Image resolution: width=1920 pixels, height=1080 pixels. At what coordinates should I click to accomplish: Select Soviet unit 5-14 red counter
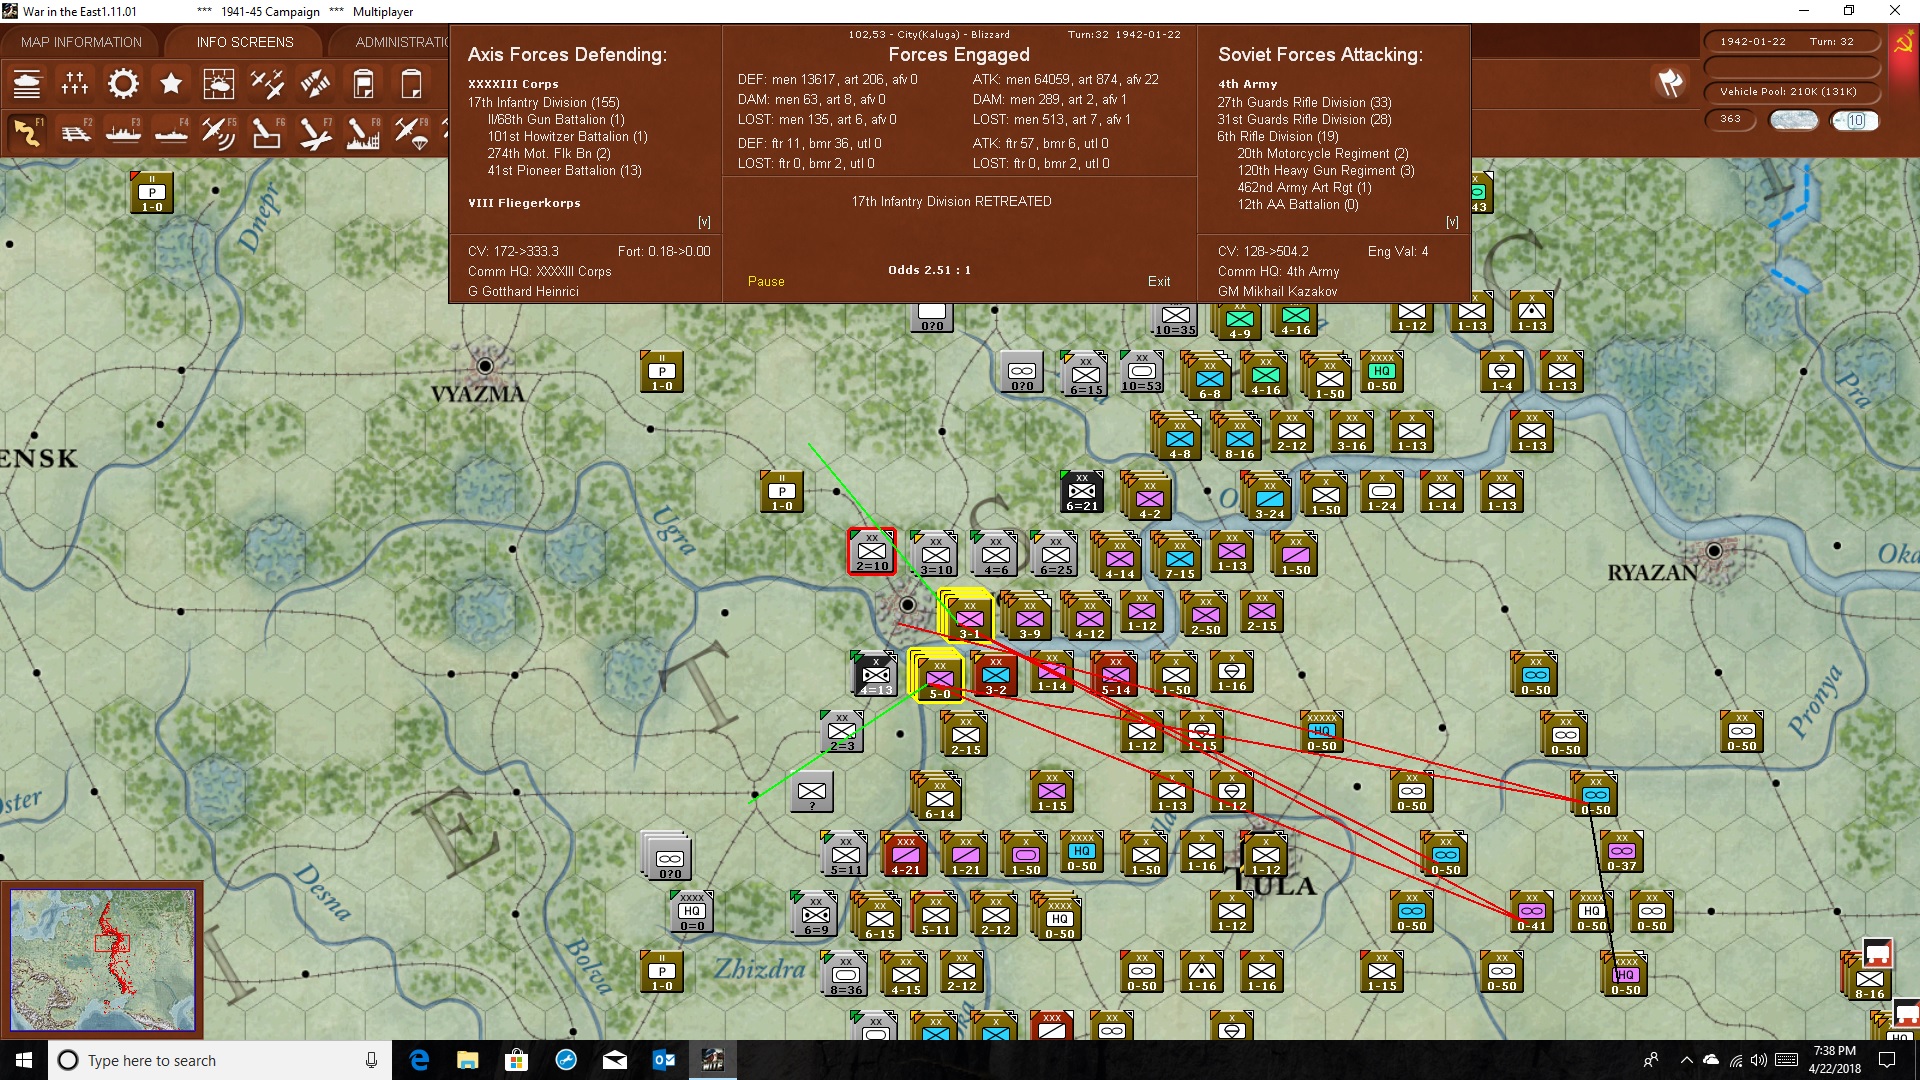coord(1116,675)
